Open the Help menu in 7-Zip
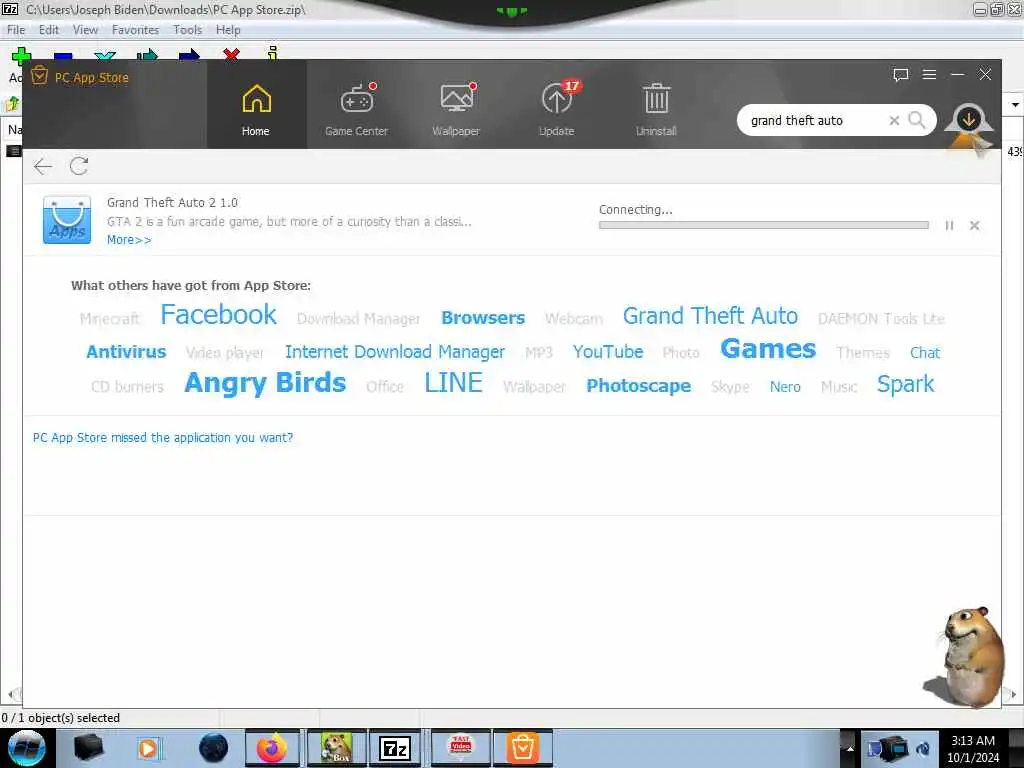 point(228,30)
